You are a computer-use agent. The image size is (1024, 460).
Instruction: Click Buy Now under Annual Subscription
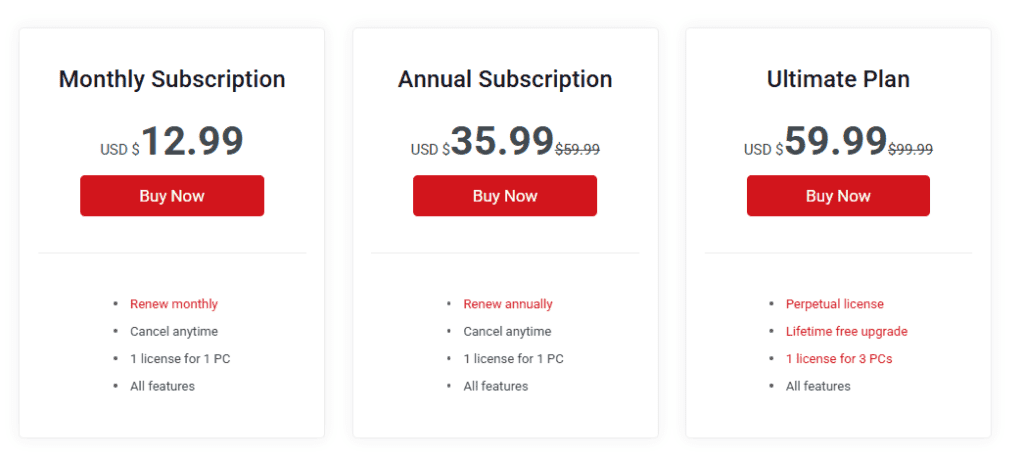[505, 196]
